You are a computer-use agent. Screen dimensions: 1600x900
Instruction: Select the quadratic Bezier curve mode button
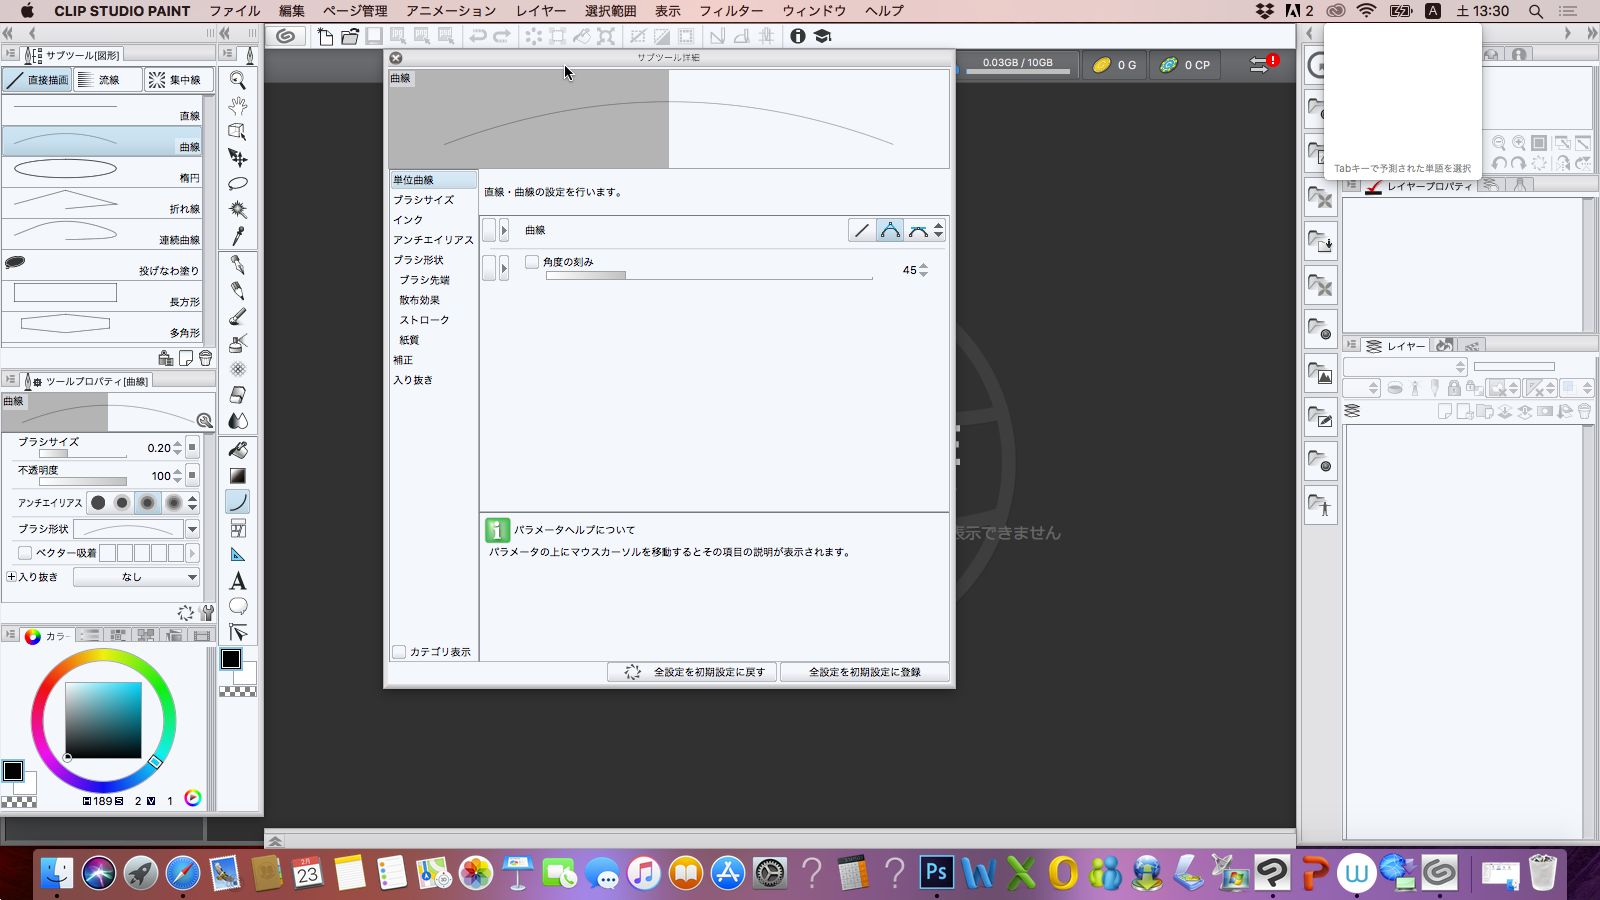889,230
